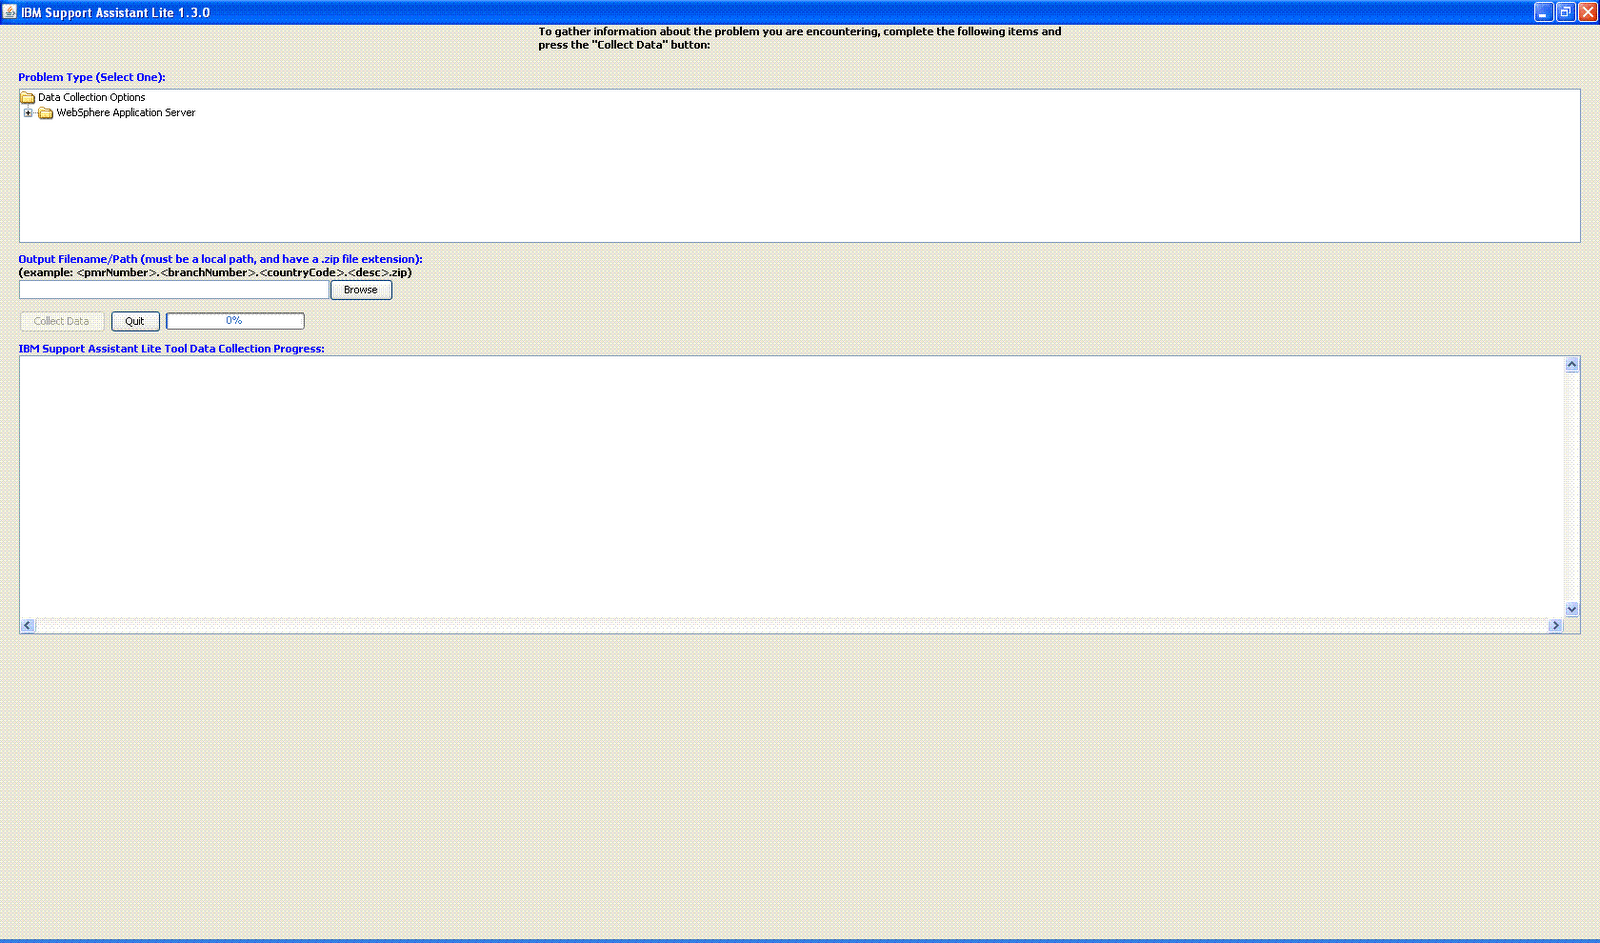Click the progress log left scroll arrow
The width and height of the screenshot is (1600, 943).
[28, 625]
